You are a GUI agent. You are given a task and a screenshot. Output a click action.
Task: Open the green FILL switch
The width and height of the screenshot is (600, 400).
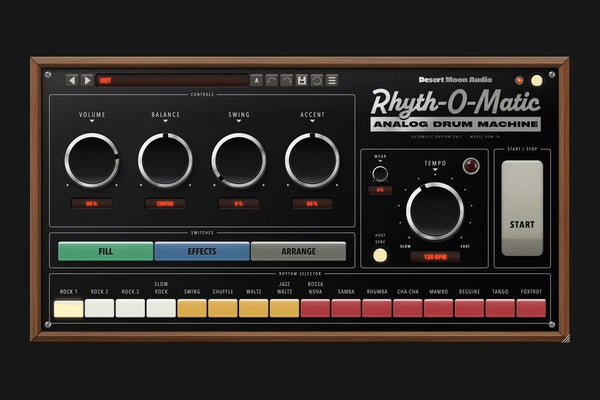[x=106, y=251]
